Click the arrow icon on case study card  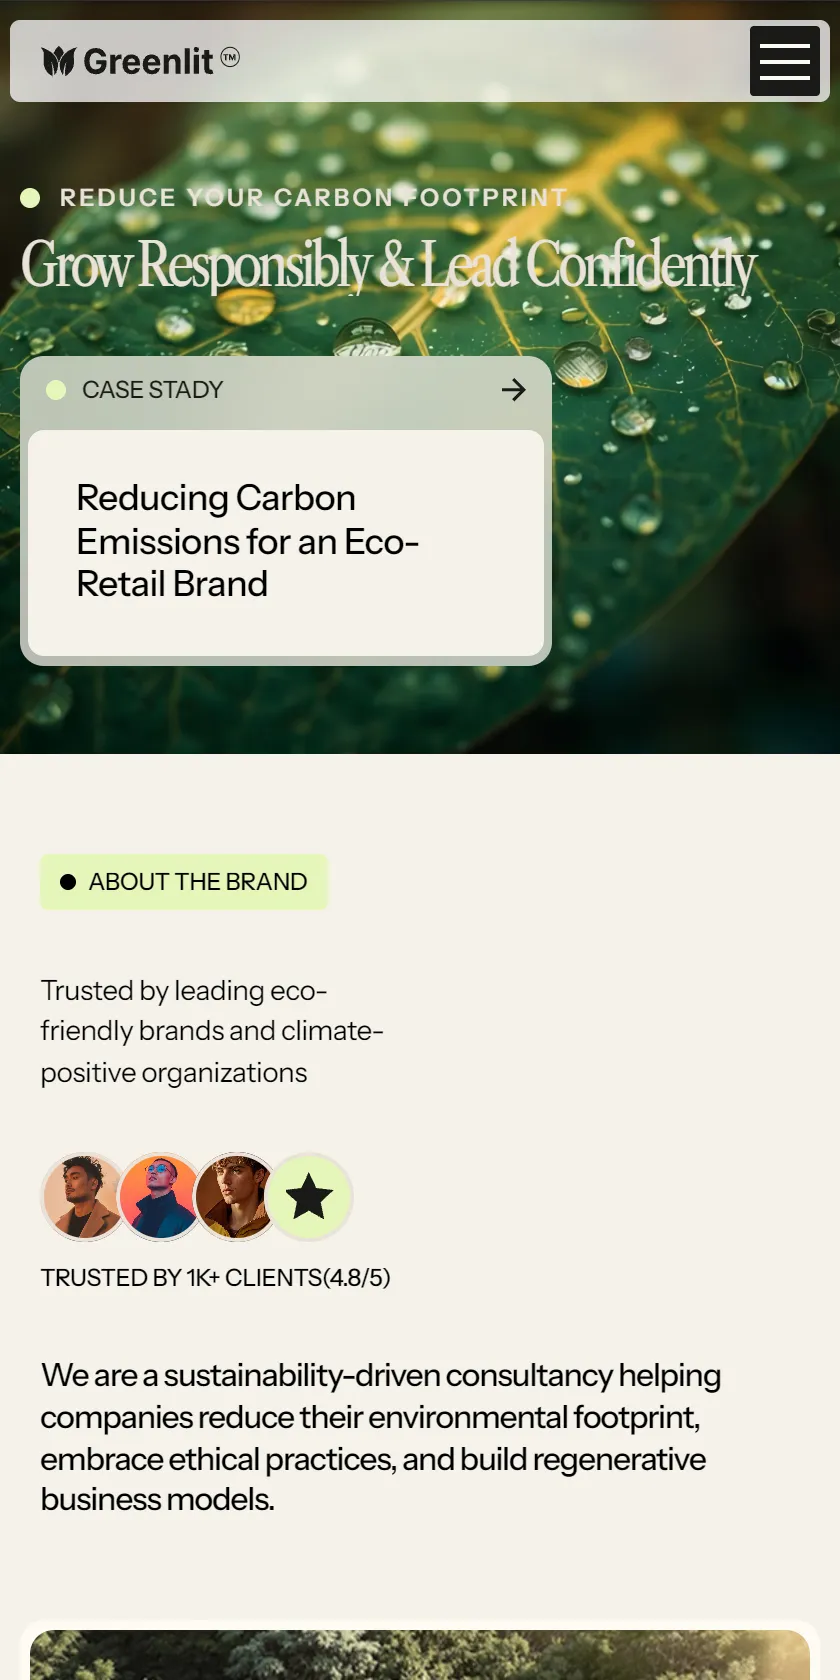(x=513, y=390)
